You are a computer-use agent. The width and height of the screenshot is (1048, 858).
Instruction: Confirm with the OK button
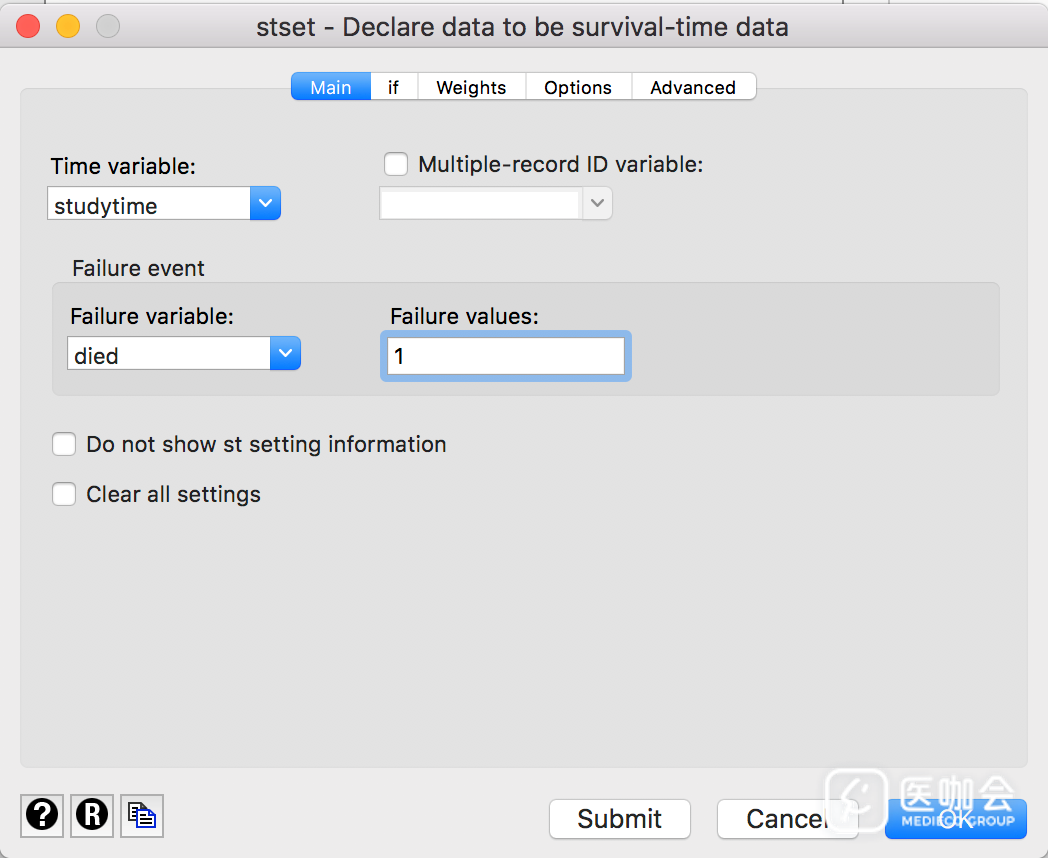[x=955, y=819]
